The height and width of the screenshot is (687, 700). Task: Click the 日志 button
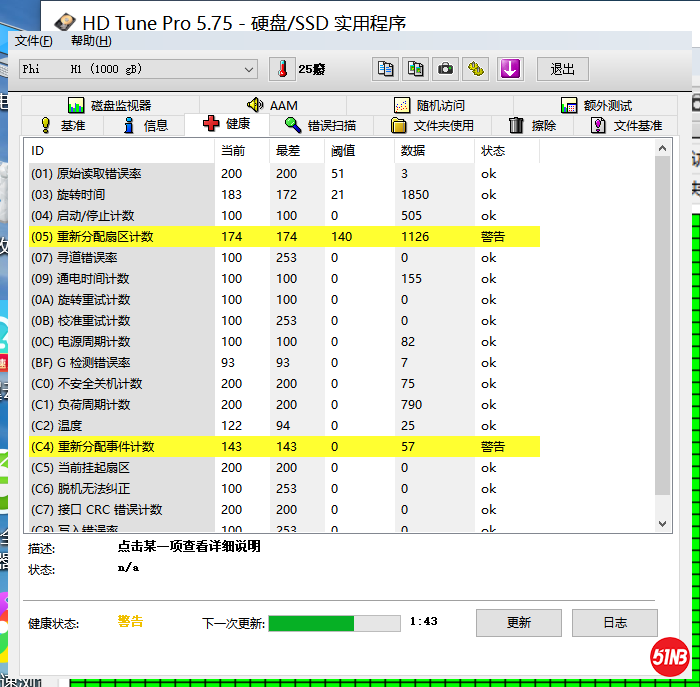point(615,622)
